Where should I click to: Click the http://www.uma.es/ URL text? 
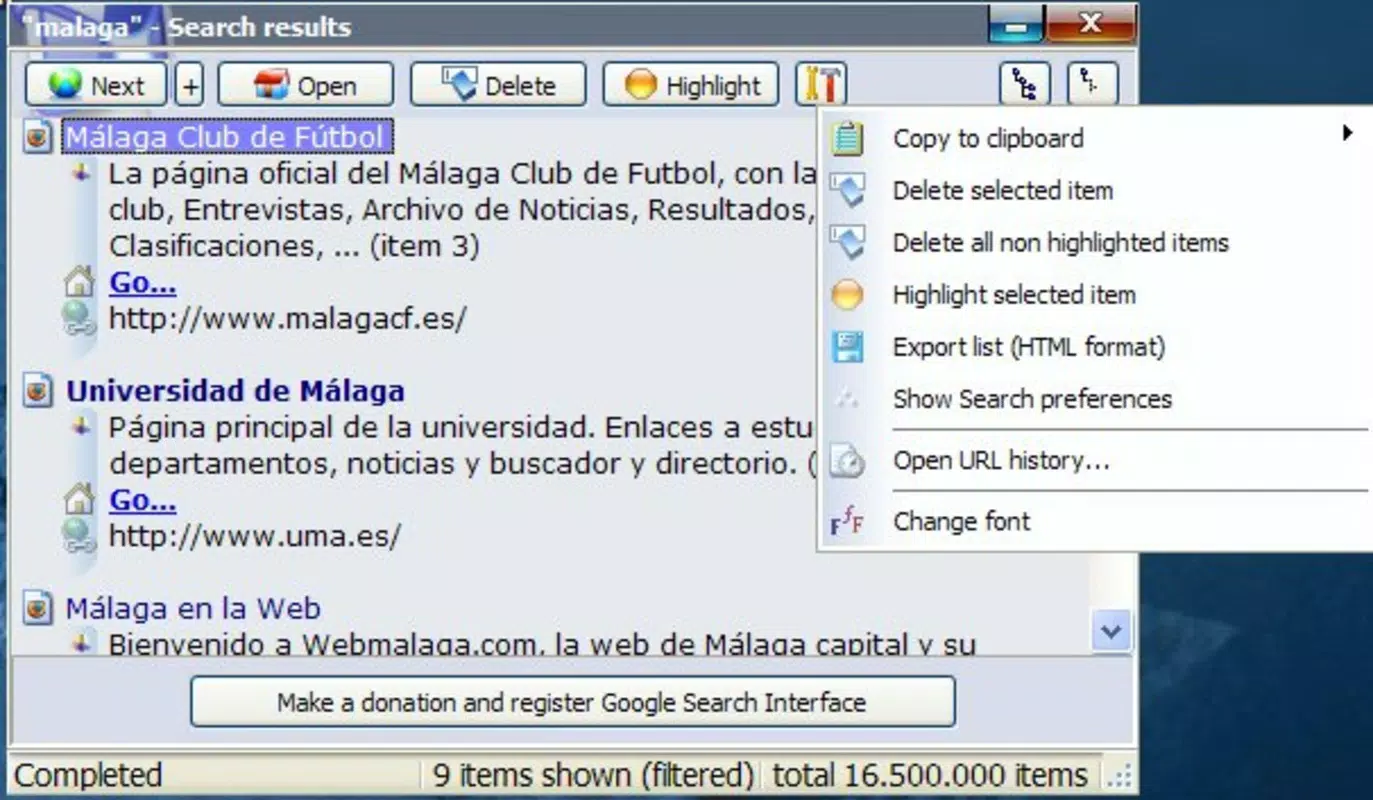click(x=254, y=536)
